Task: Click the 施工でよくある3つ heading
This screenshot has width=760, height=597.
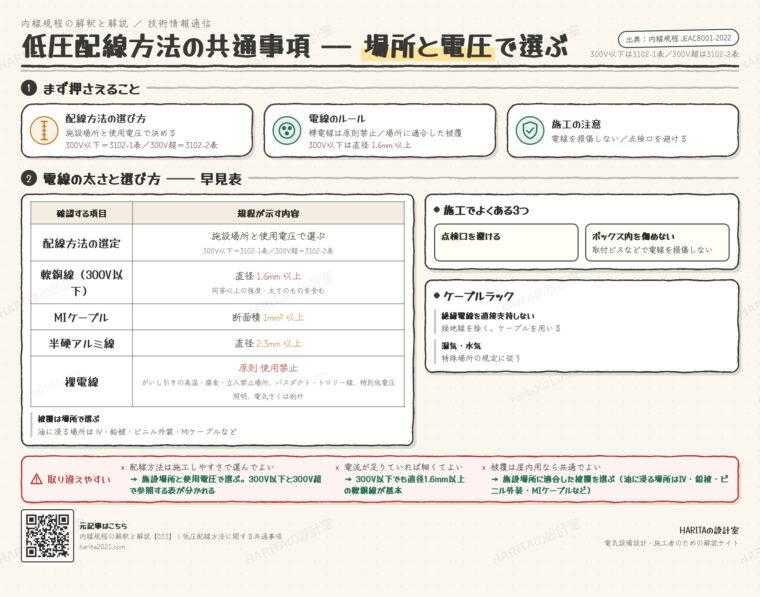Action: [x=486, y=210]
